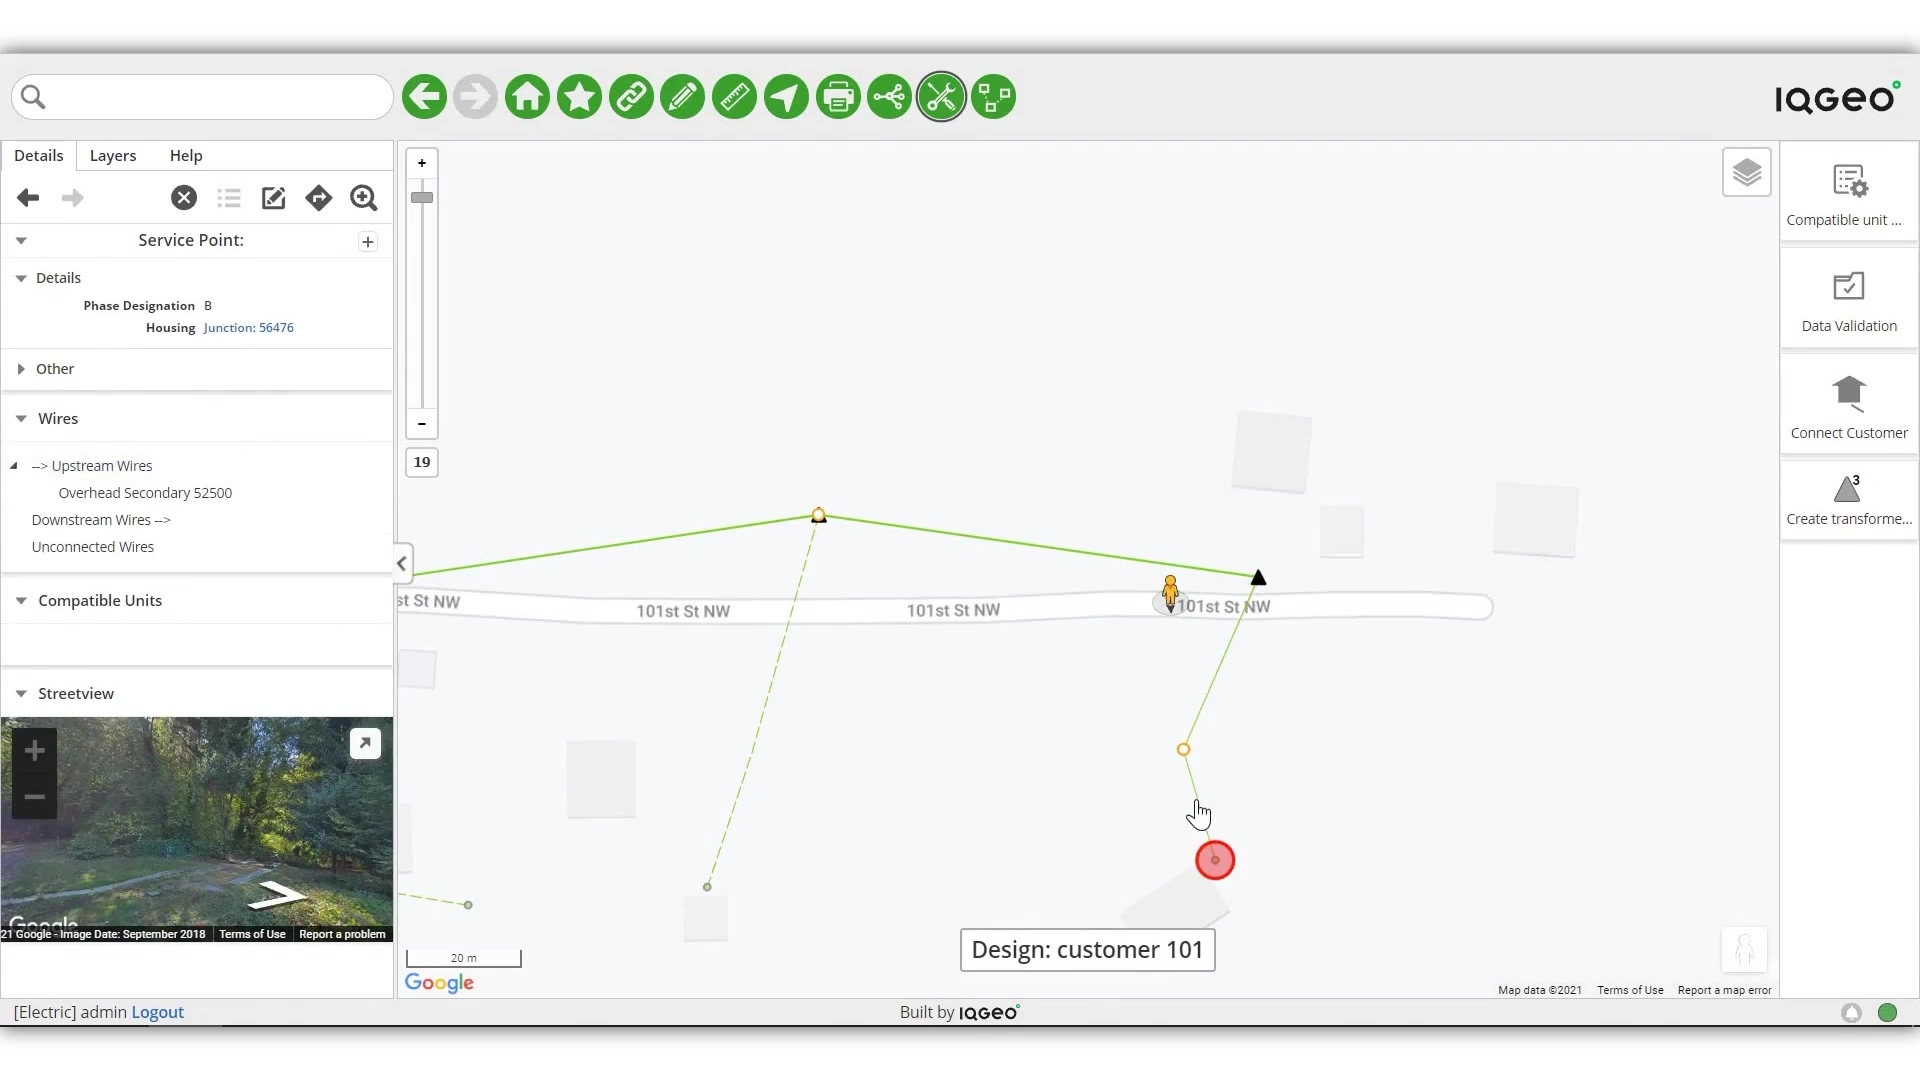
Task: Switch to the Layers tab
Action: pos(112,154)
